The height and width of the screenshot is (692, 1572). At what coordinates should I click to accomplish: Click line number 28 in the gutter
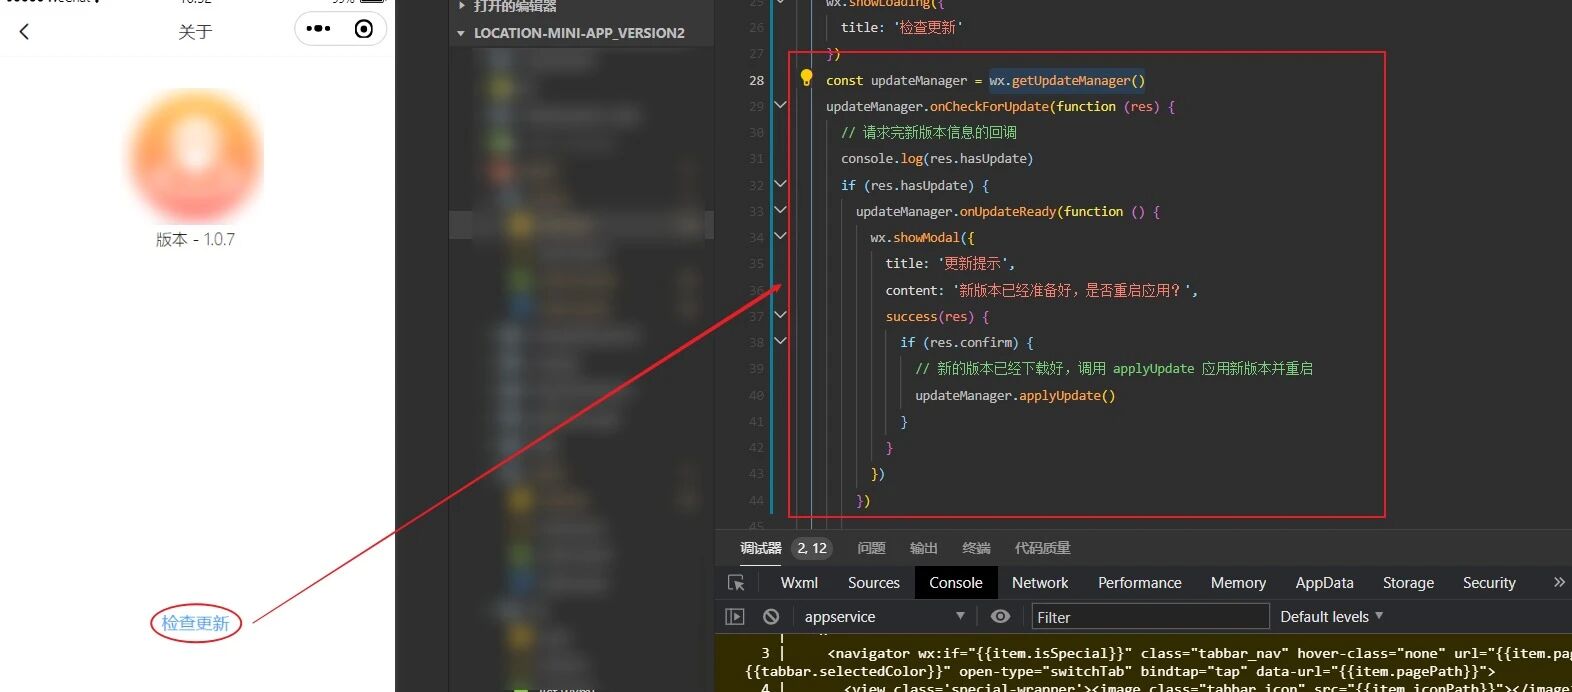click(x=757, y=80)
